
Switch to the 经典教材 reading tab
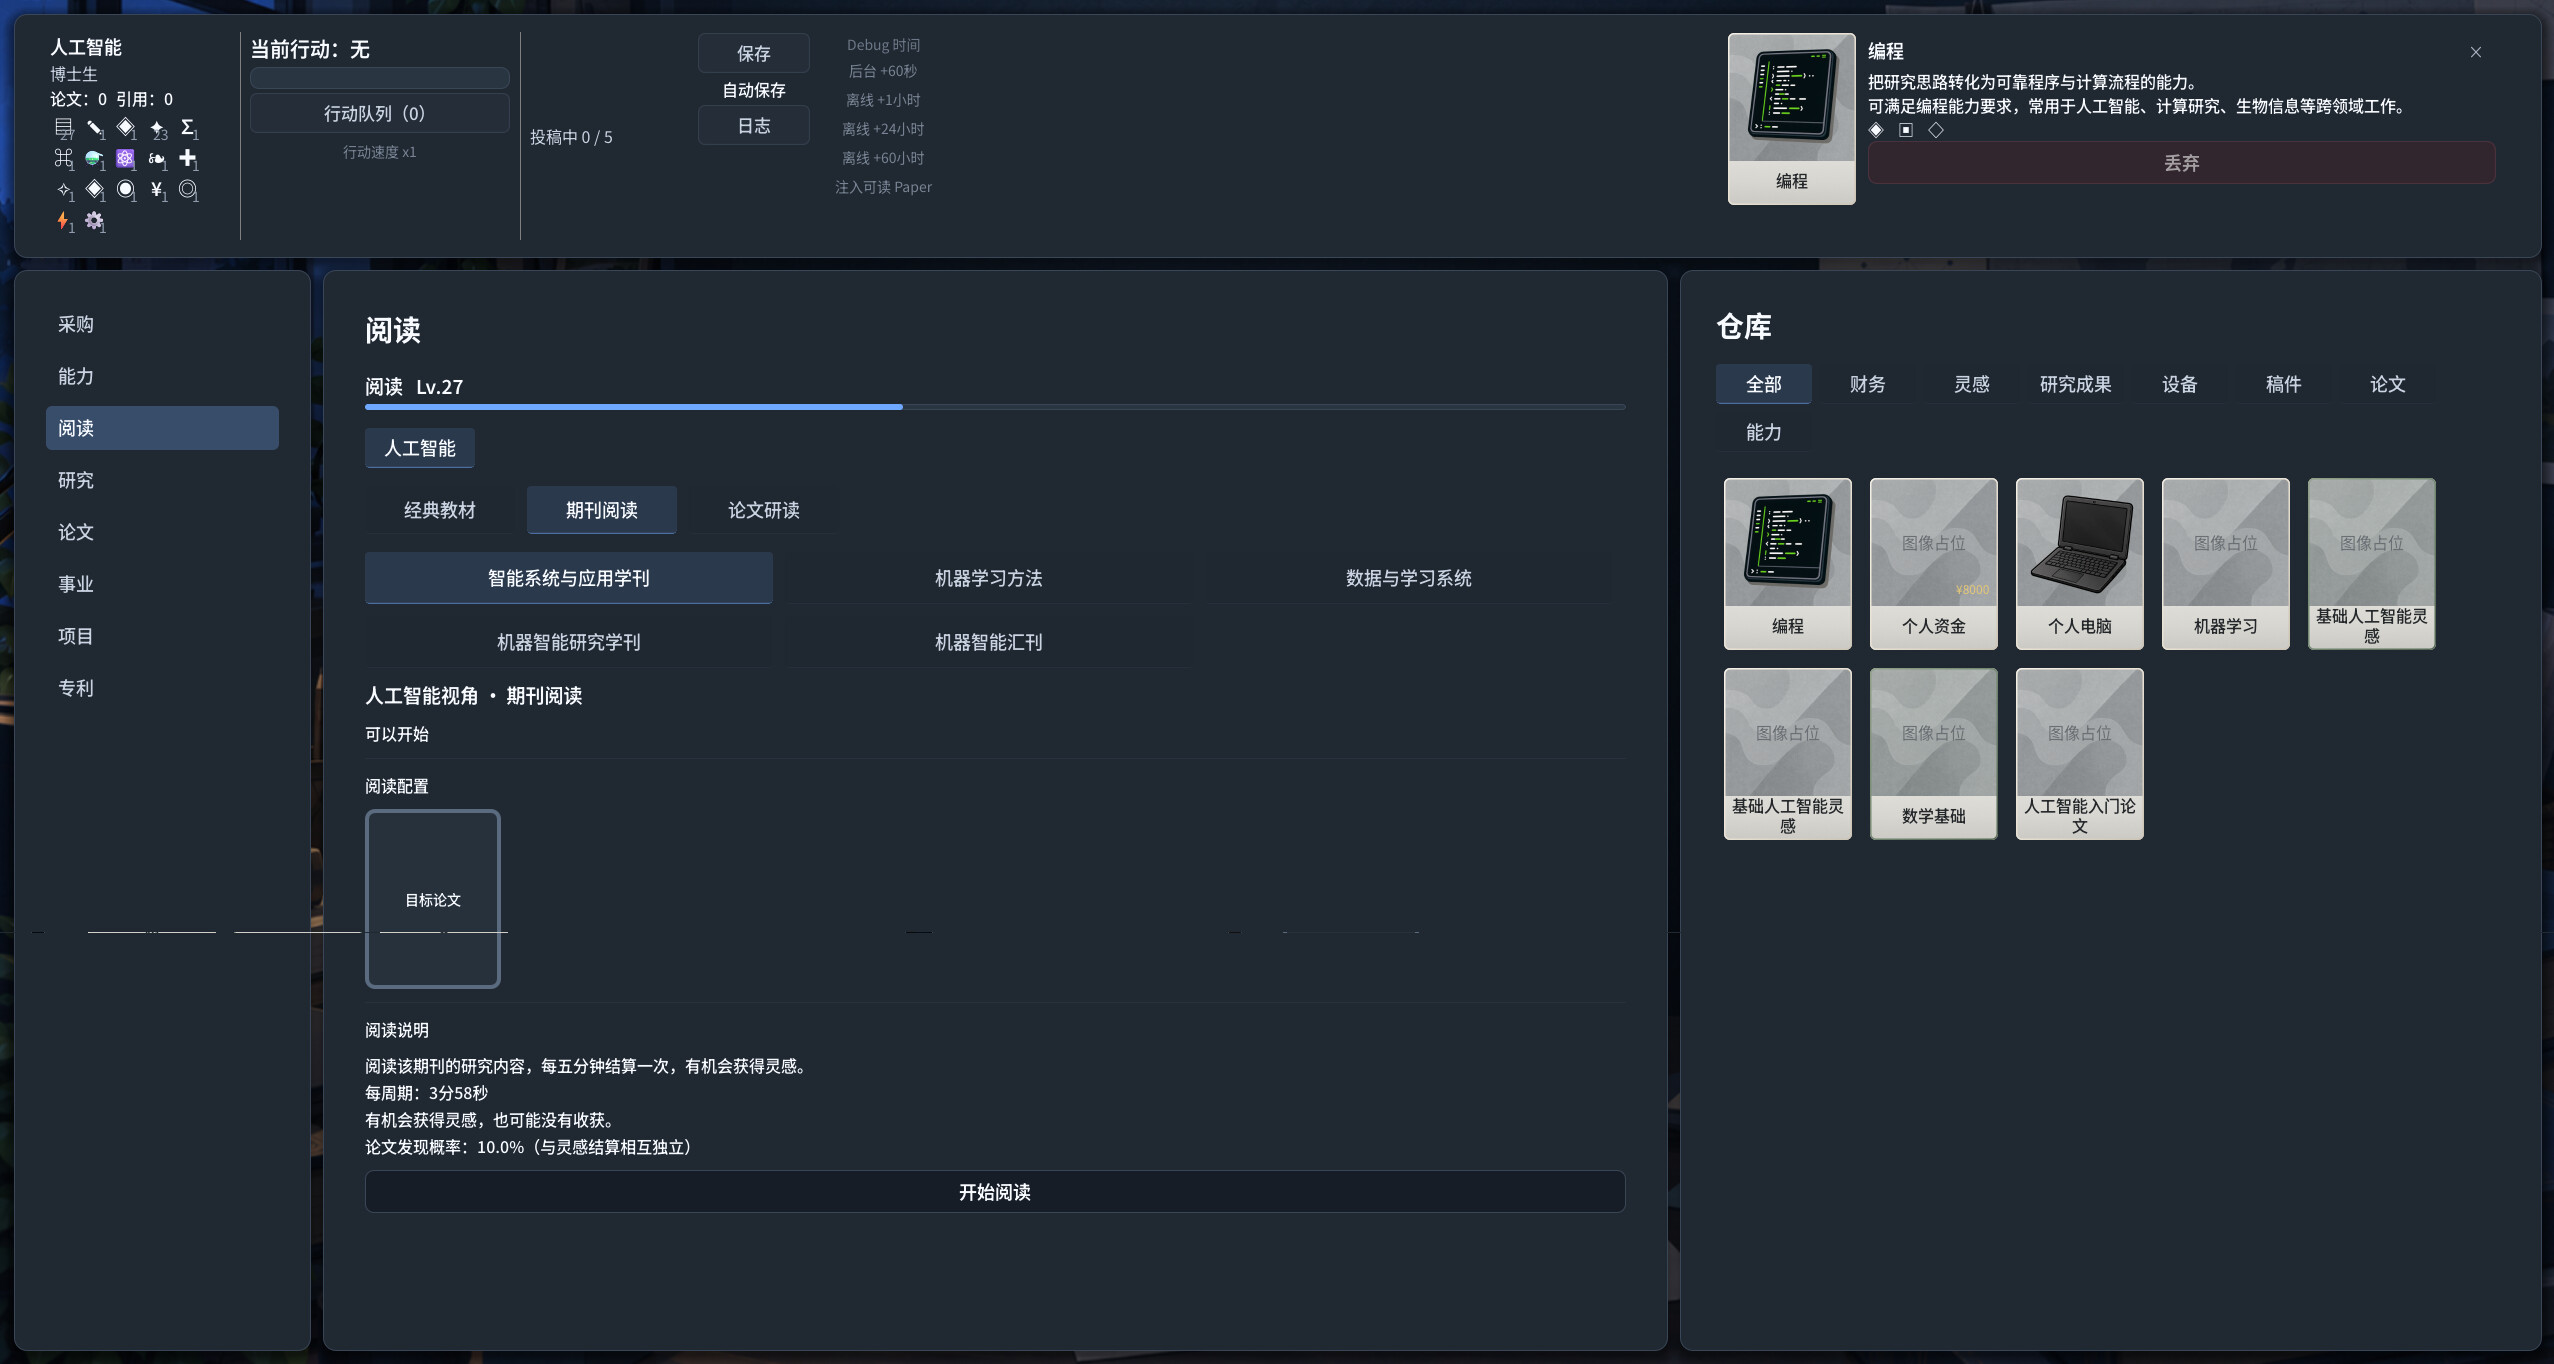tap(440, 510)
